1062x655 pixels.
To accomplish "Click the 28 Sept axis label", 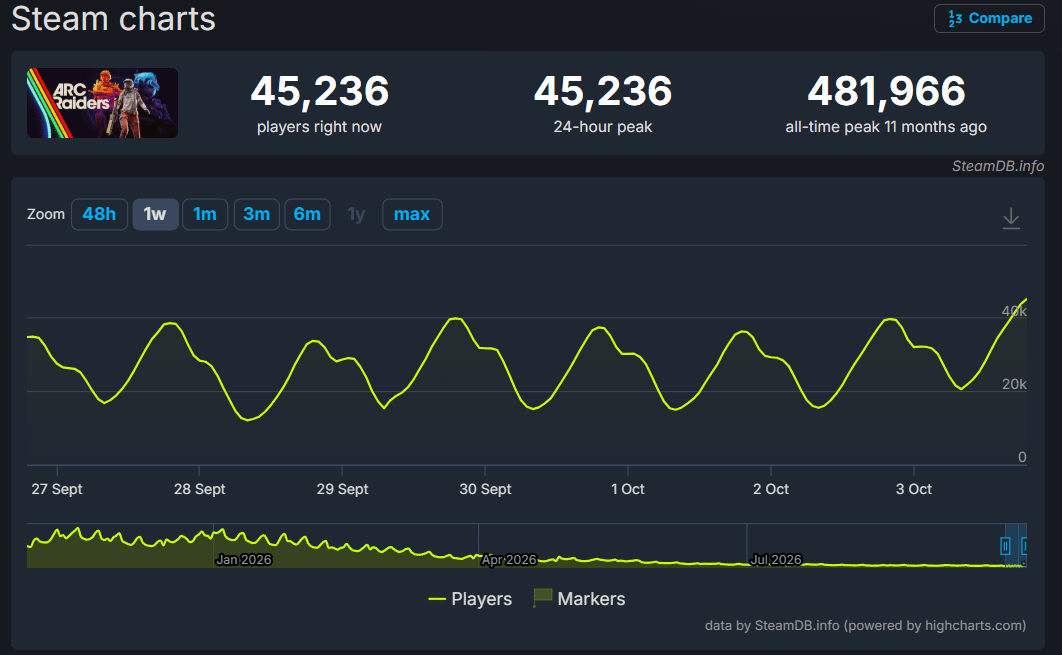I will pyautogui.click(x=199, y=489).
